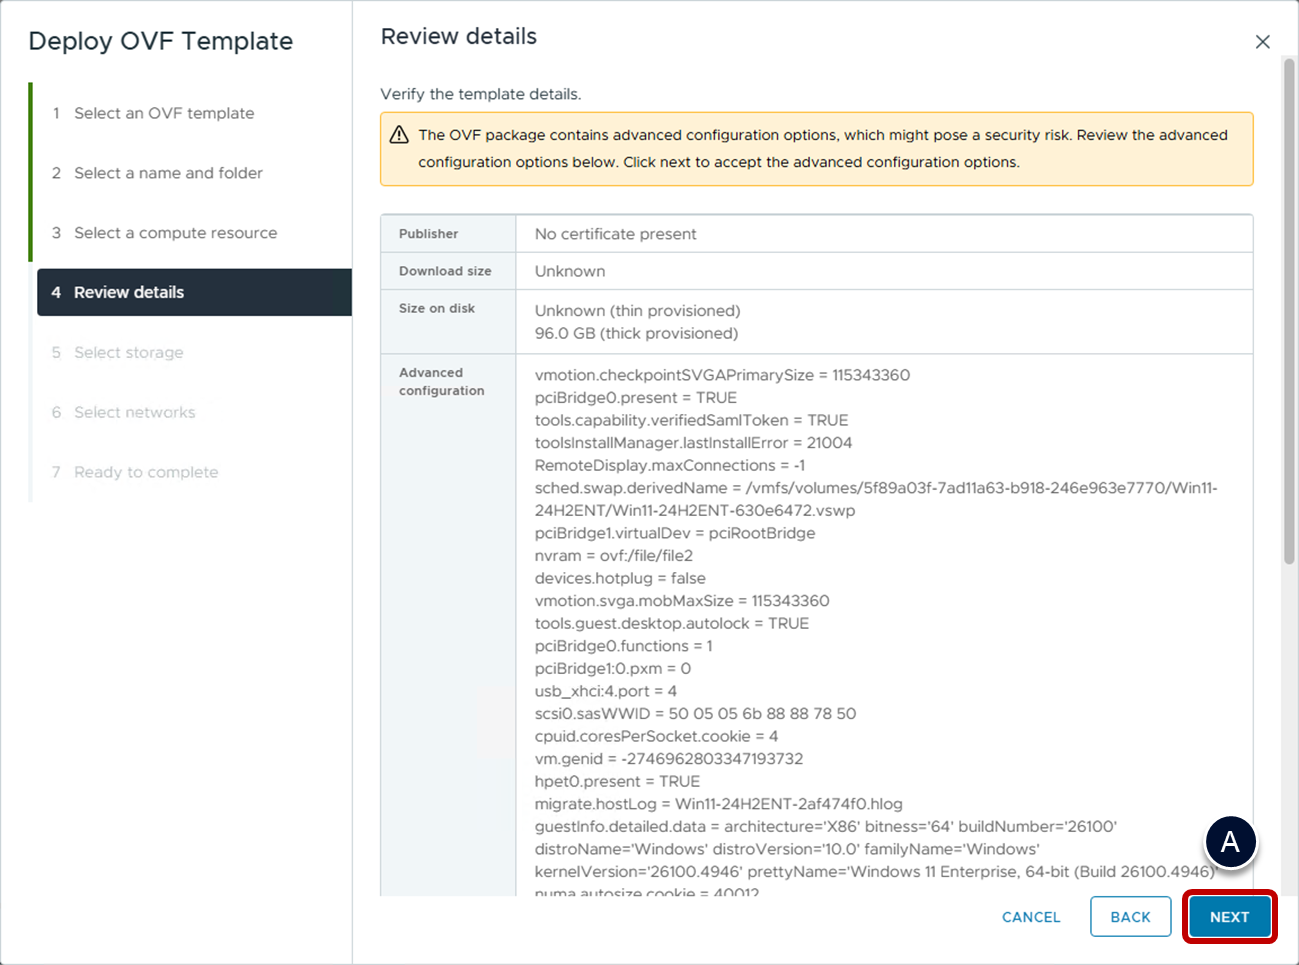Image resolution: width=1299 pixels, height=965 pixels.
Task: Click the Size on disk row label
Action: [x=437, y=308]
